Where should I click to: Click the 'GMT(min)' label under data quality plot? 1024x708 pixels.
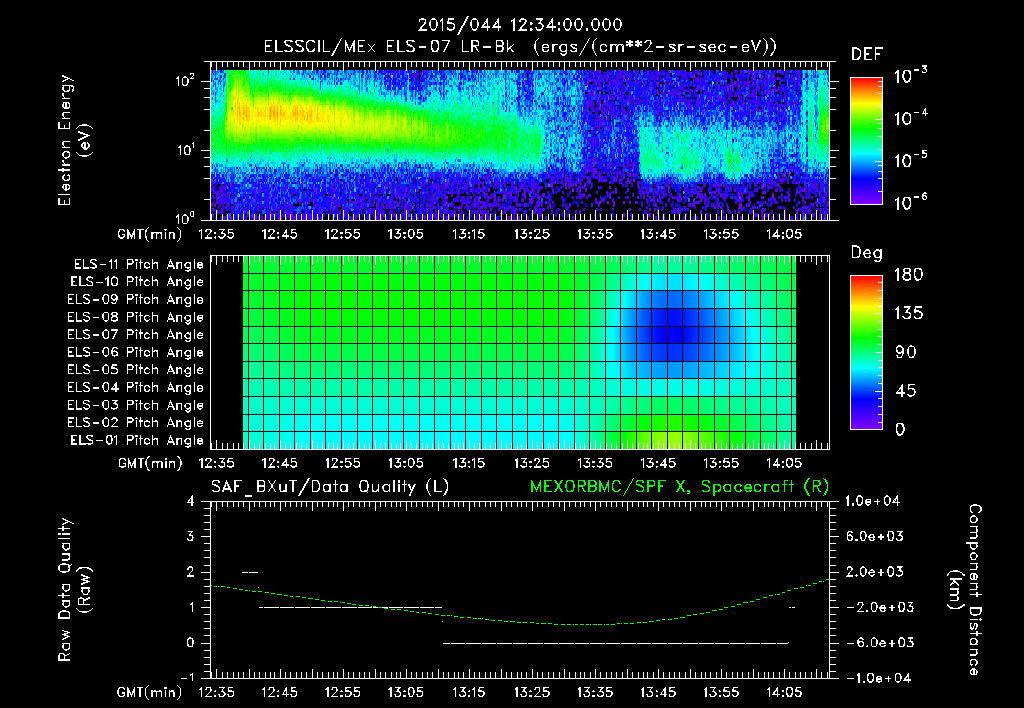click(x=150, y=692)
